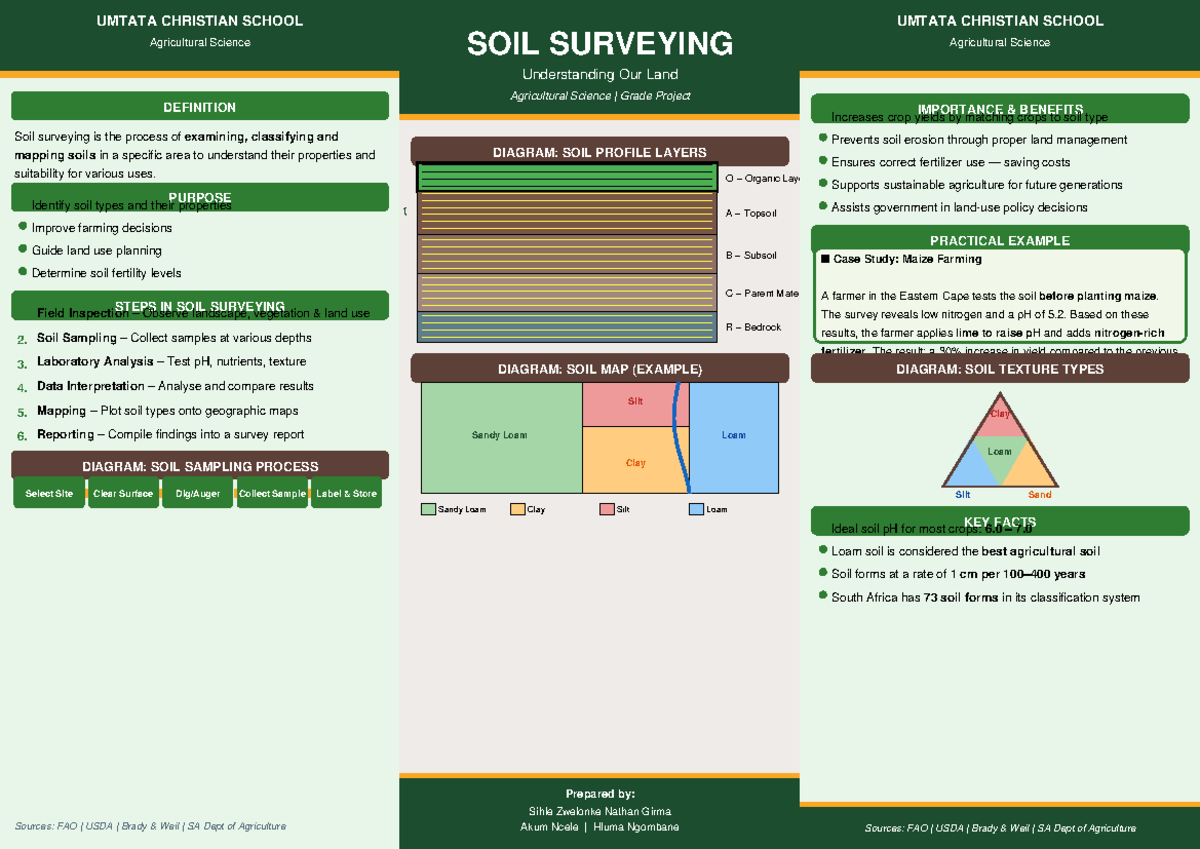Click the 'Clear Surface' step box

click(x=123, y=493)
